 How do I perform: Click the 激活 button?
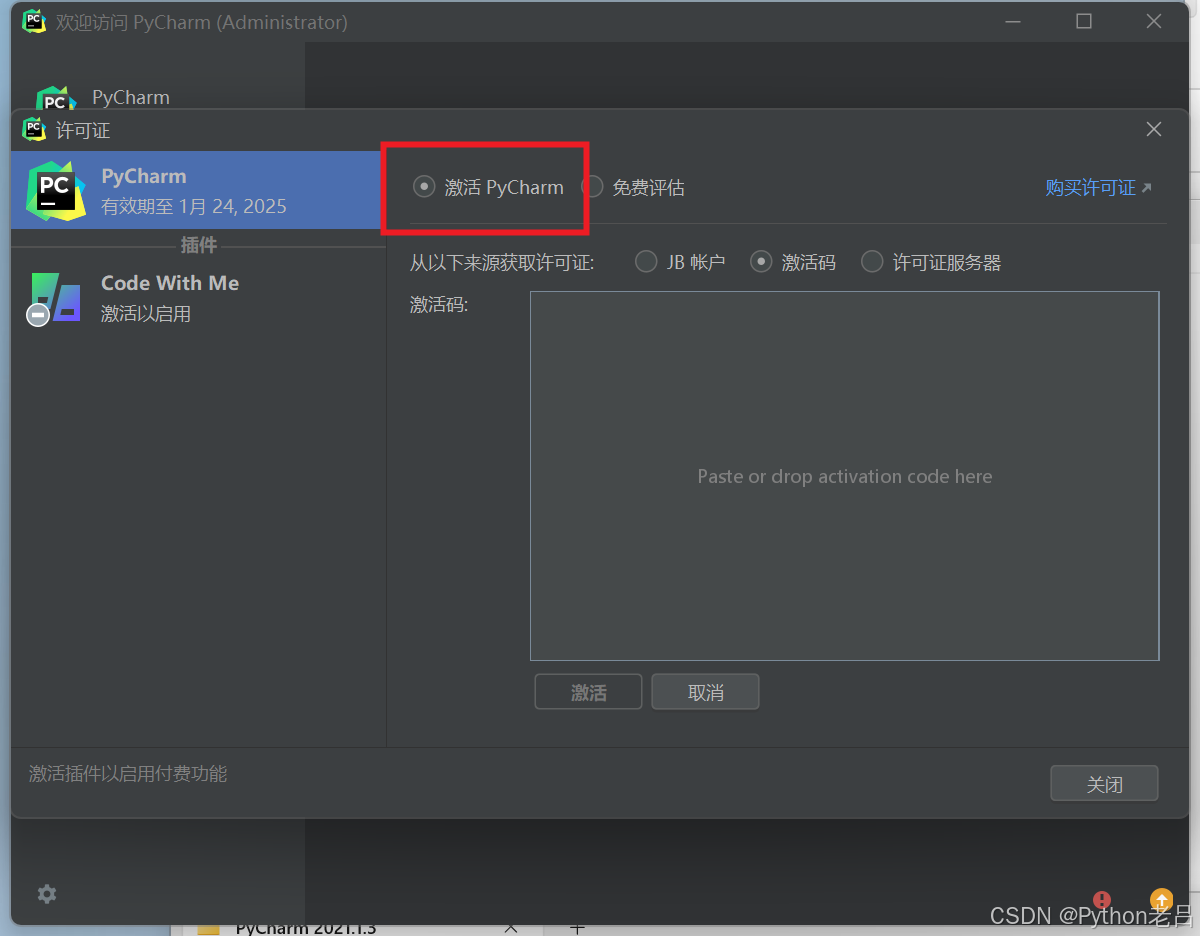[588, 692]
